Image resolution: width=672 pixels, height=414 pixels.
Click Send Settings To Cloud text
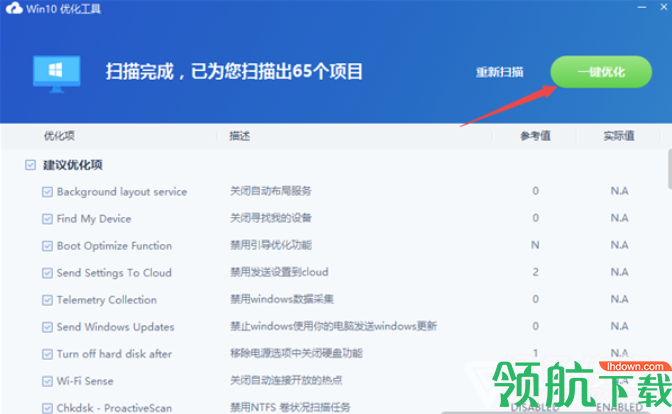[x=114, y=273]
